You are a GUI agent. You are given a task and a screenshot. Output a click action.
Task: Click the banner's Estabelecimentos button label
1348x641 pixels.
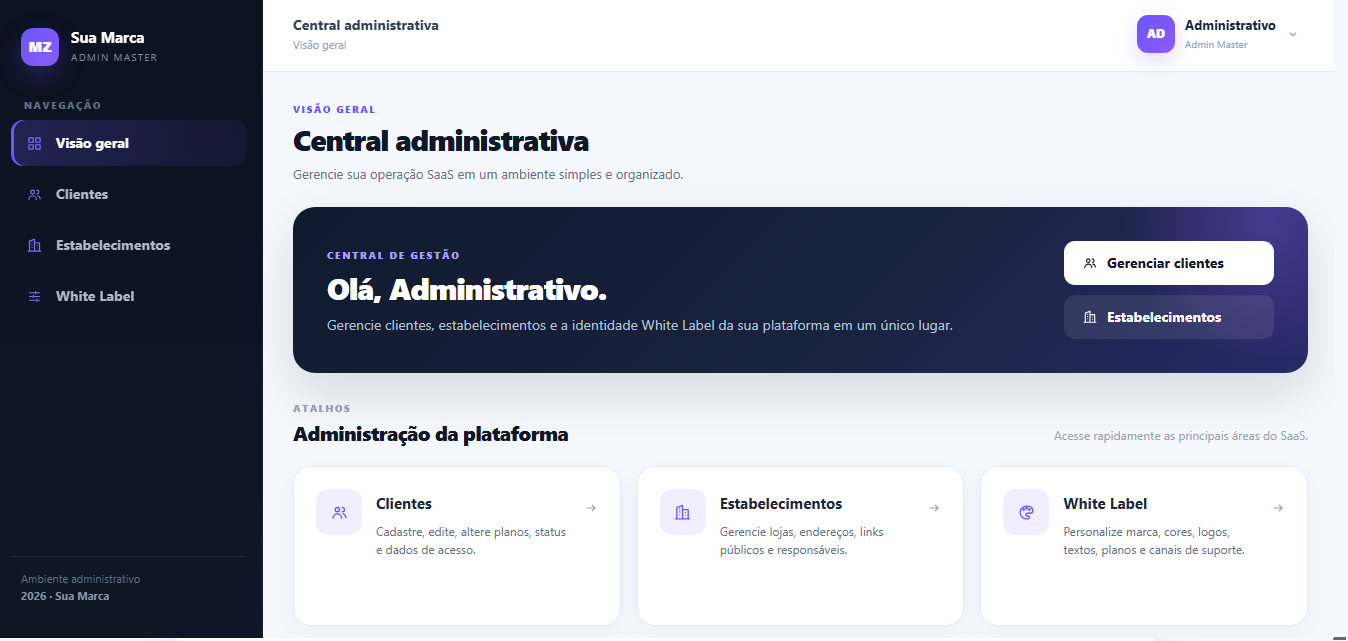(x=1164, y=317)
